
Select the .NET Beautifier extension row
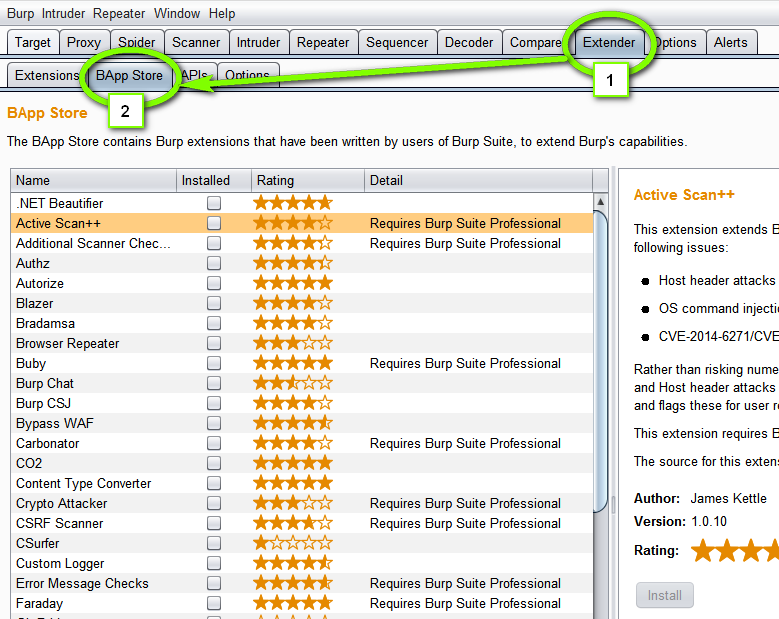302,203
